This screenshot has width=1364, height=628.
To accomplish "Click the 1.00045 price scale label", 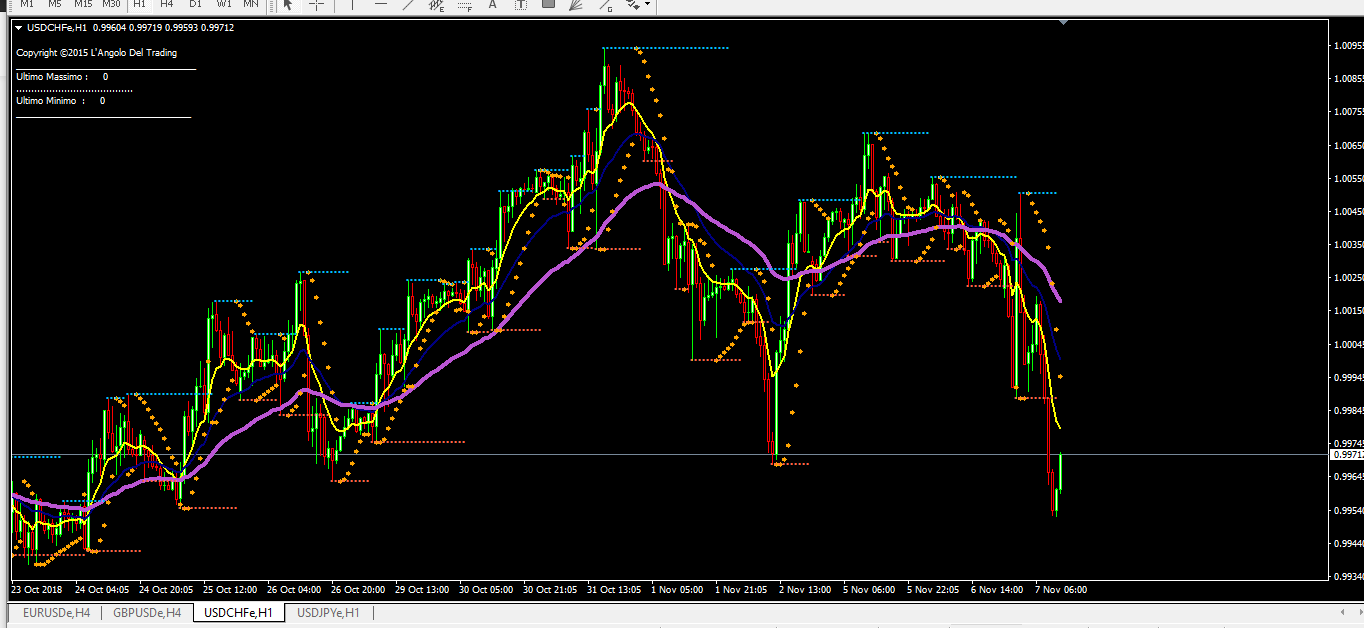I will coord(1349,345).
